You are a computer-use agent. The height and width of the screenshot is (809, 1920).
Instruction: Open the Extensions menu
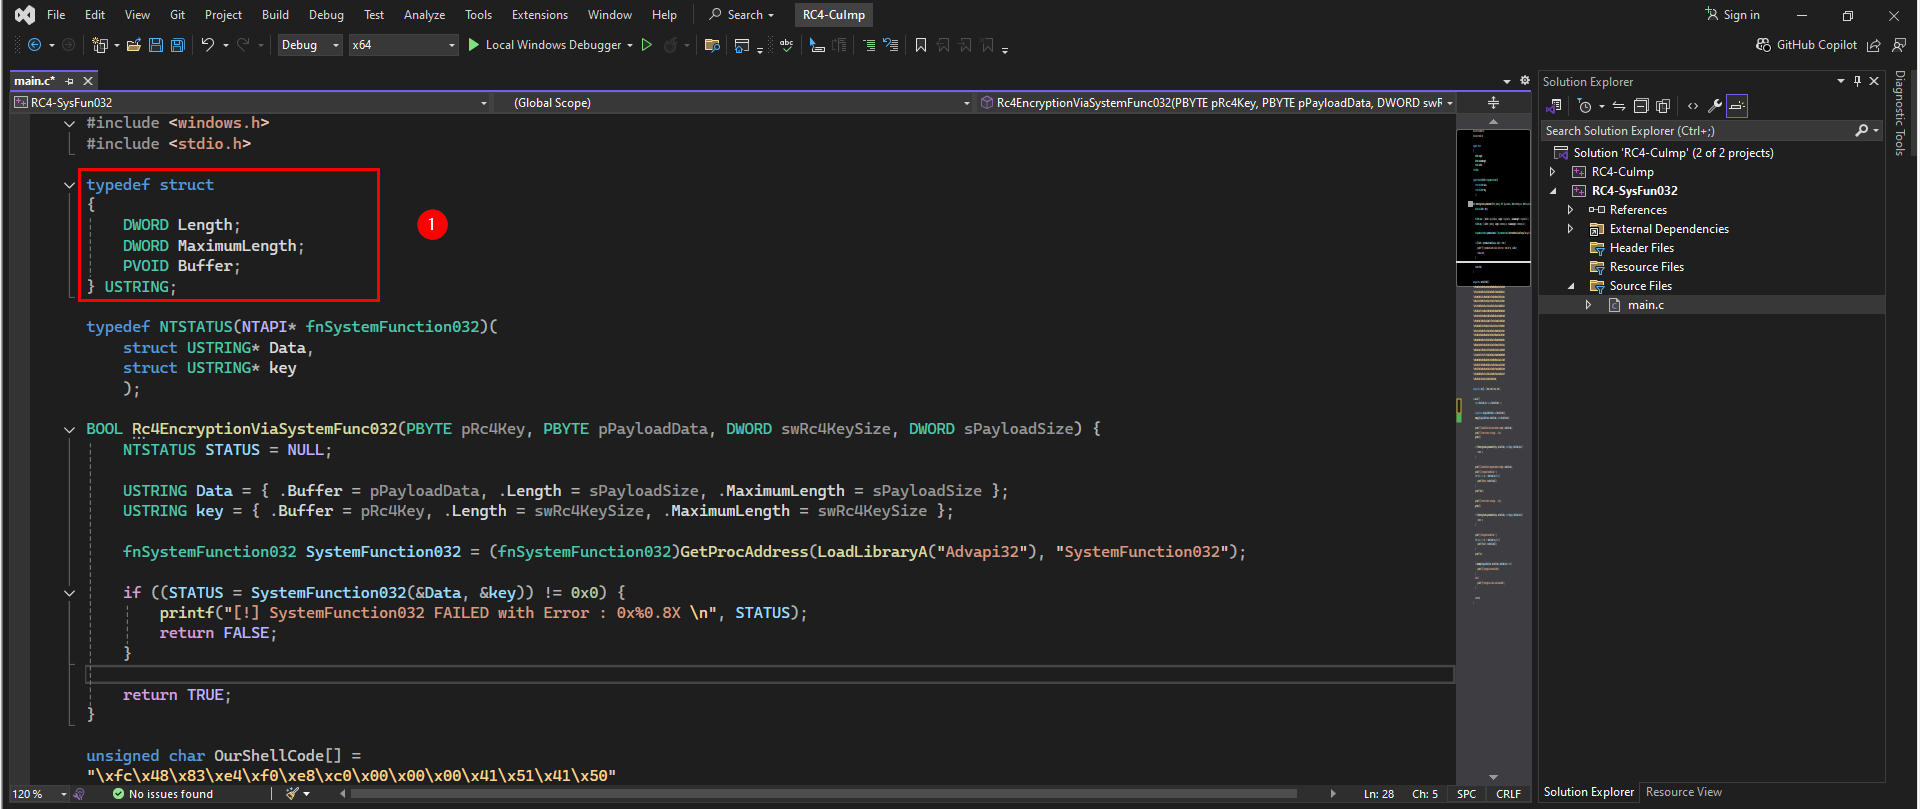[x=540, y=15]
